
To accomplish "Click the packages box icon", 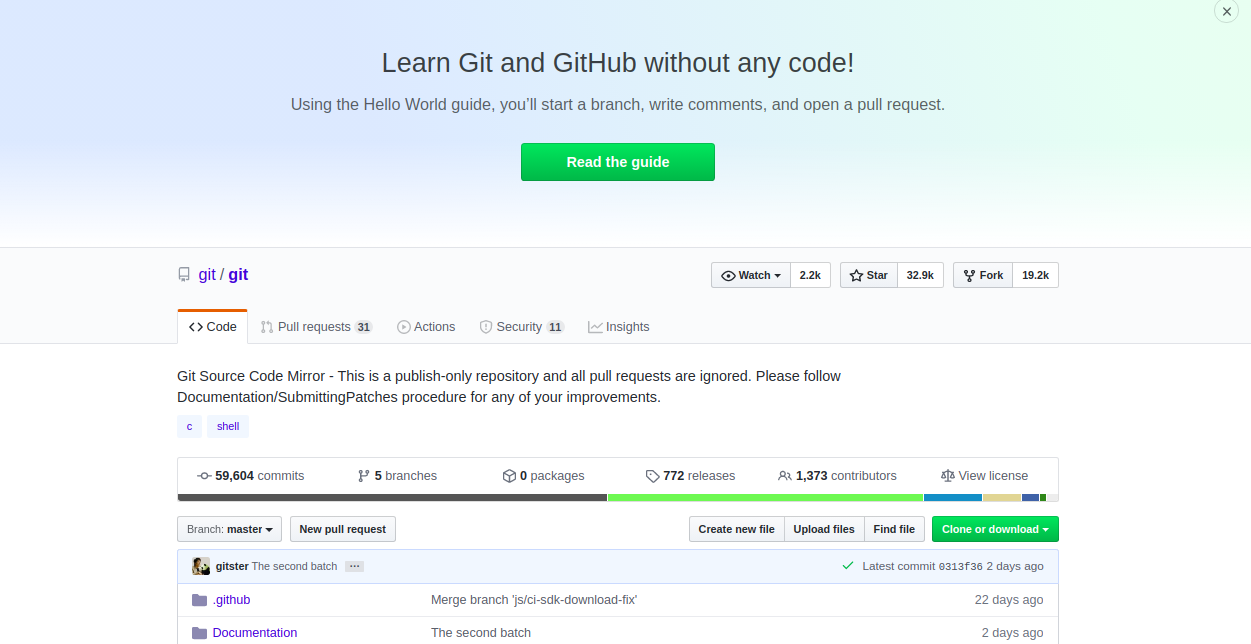I will [509, 476].
